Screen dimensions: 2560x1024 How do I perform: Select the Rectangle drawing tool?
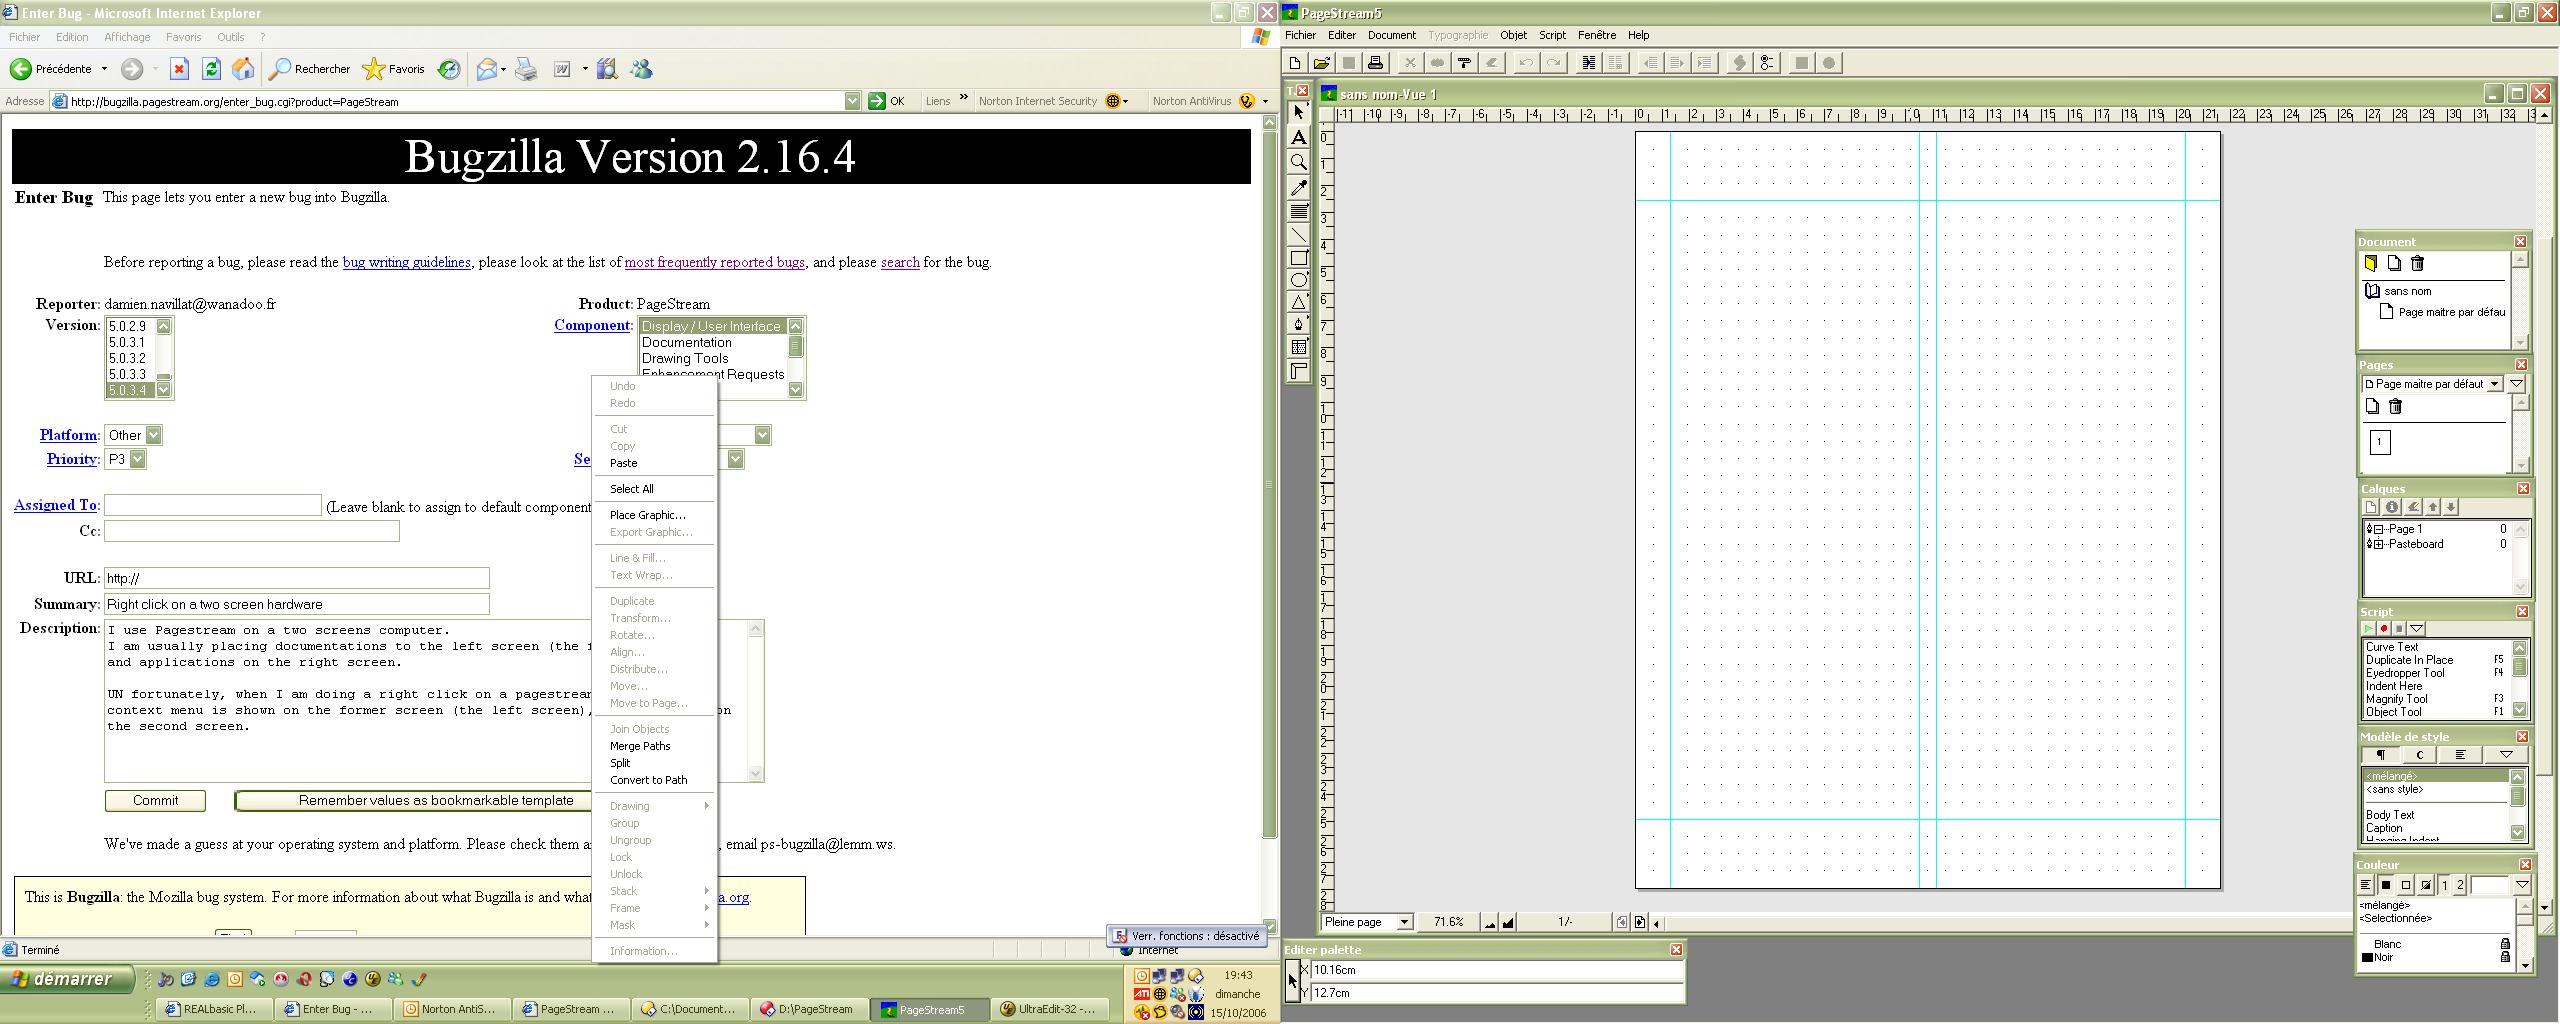coord(1298,257)
